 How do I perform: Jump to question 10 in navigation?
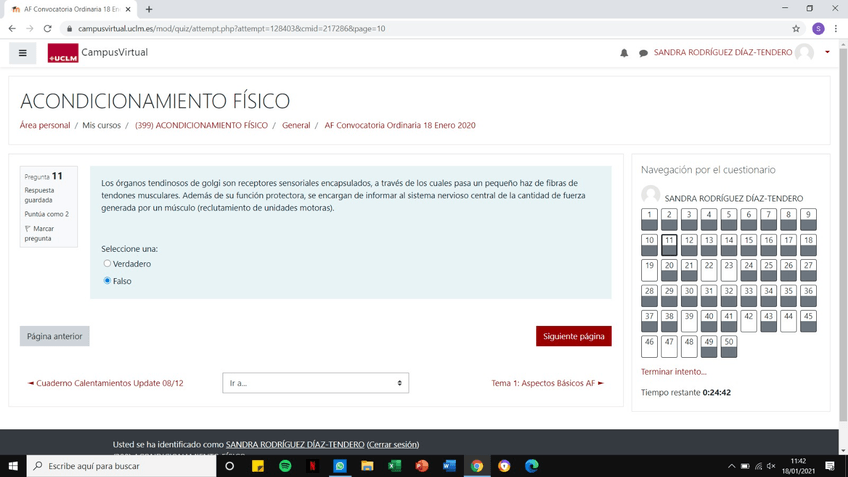[649, 245]
